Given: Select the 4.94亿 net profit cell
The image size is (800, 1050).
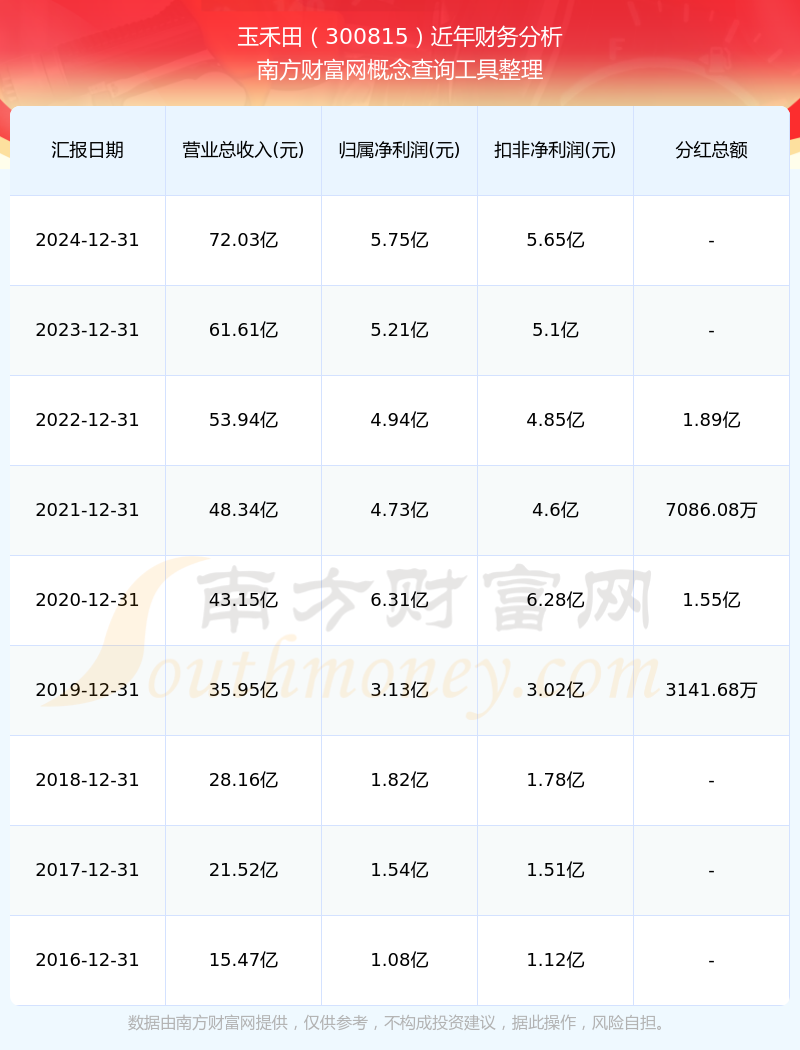Looking at the screenshot, I should pyautogui.click(x=400, y=421).
